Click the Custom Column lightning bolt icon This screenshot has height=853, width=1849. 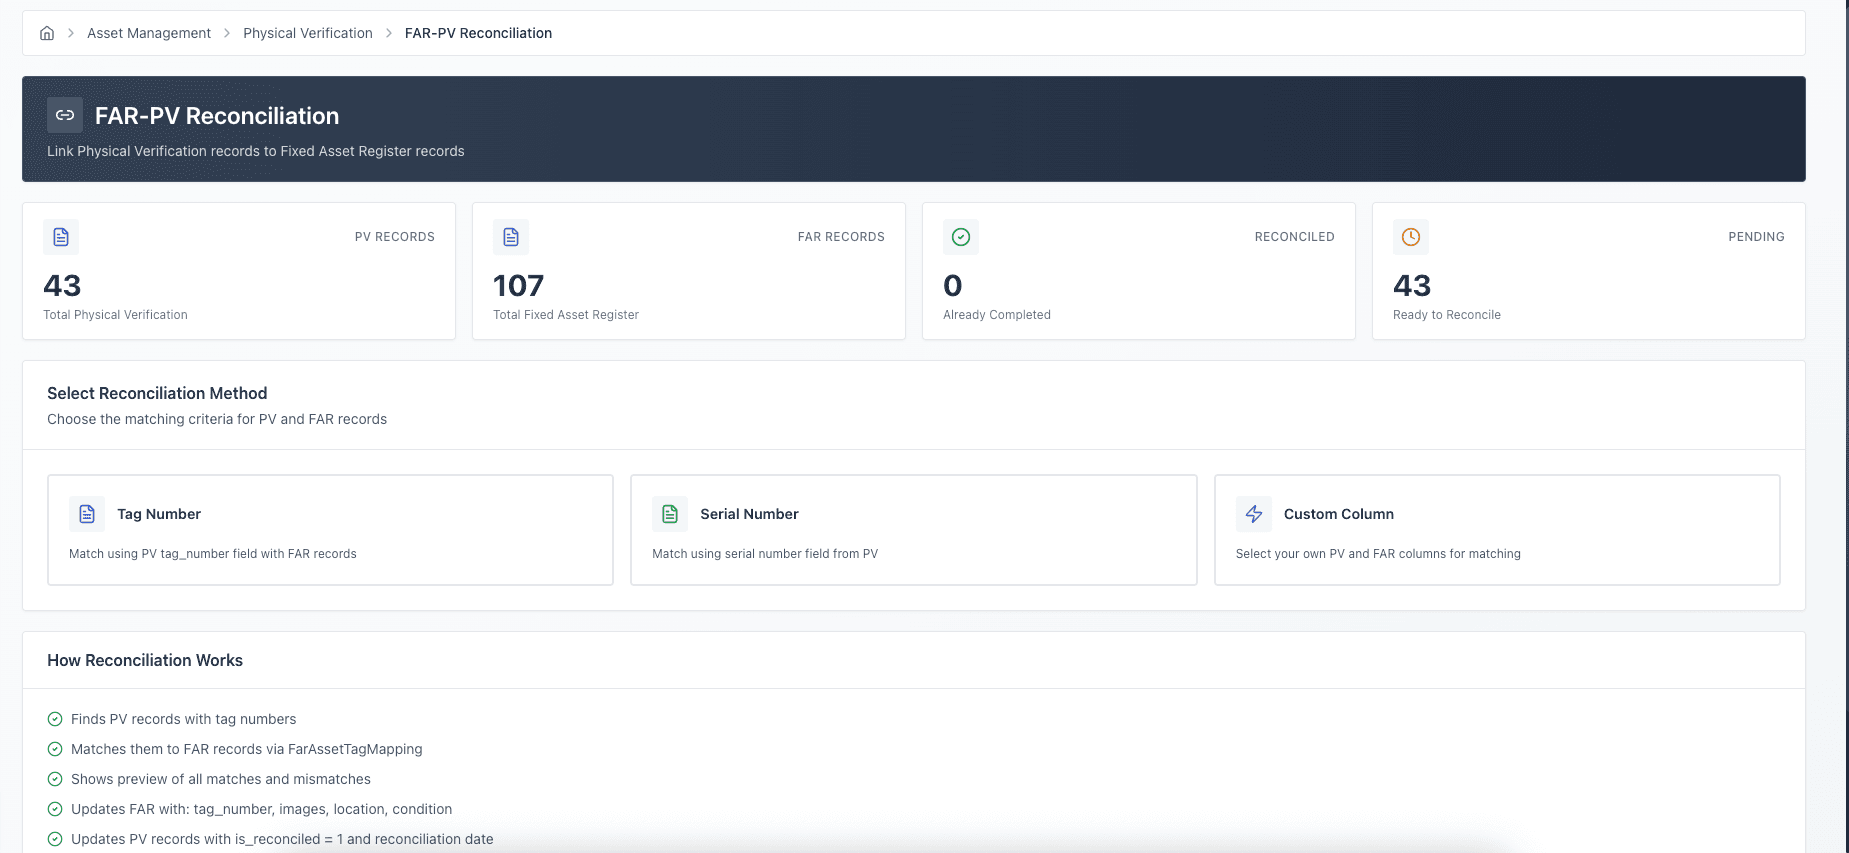[x=1254, y=514]
